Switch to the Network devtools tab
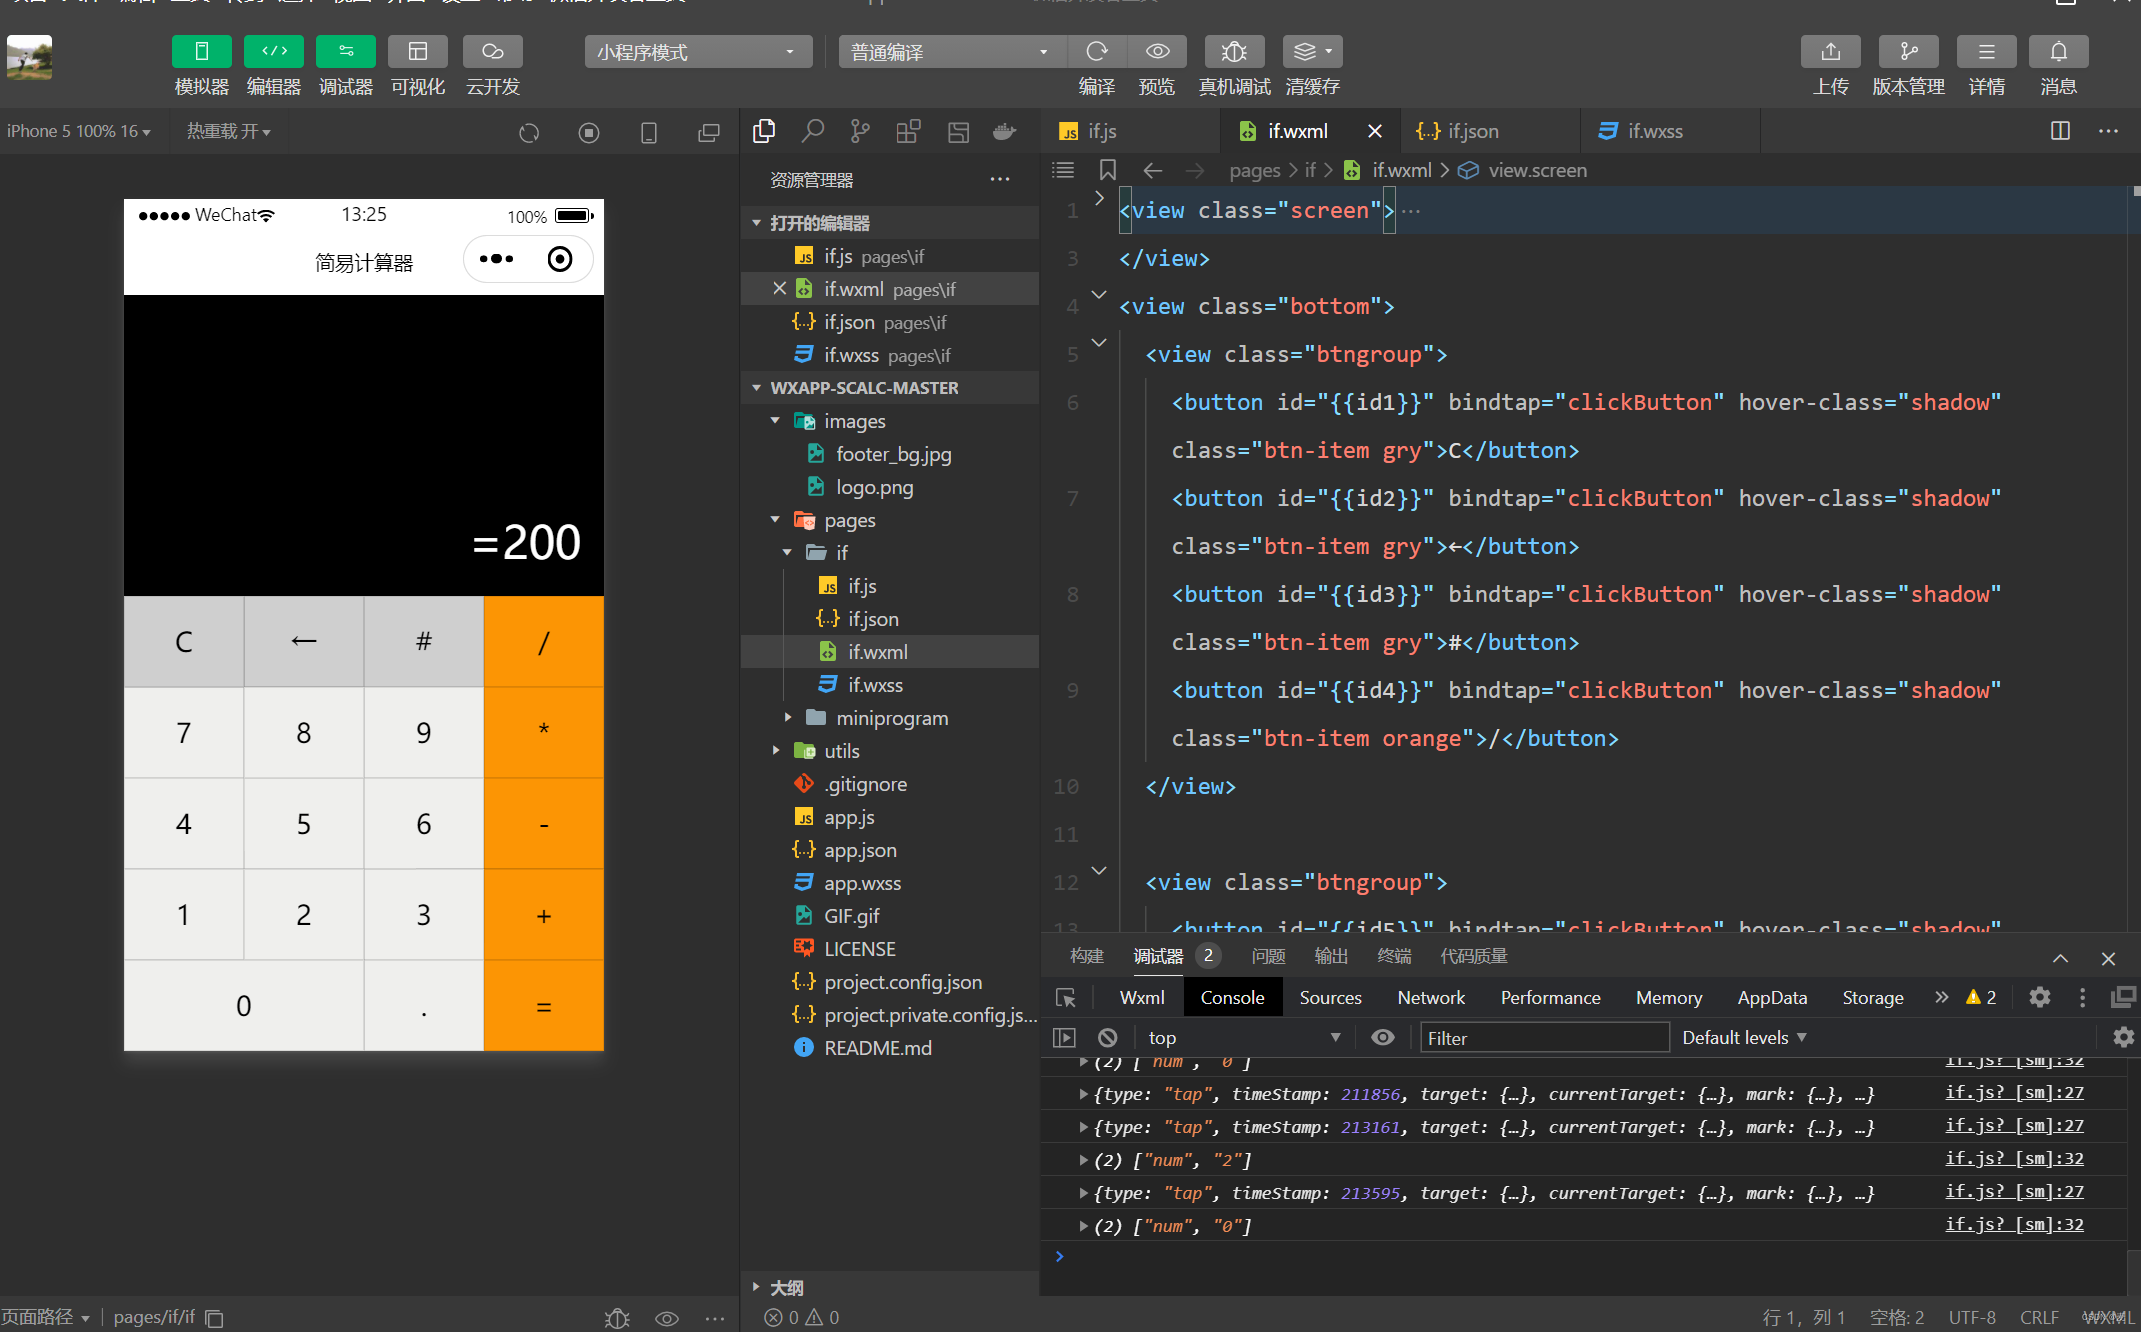 pos(1431,998)
